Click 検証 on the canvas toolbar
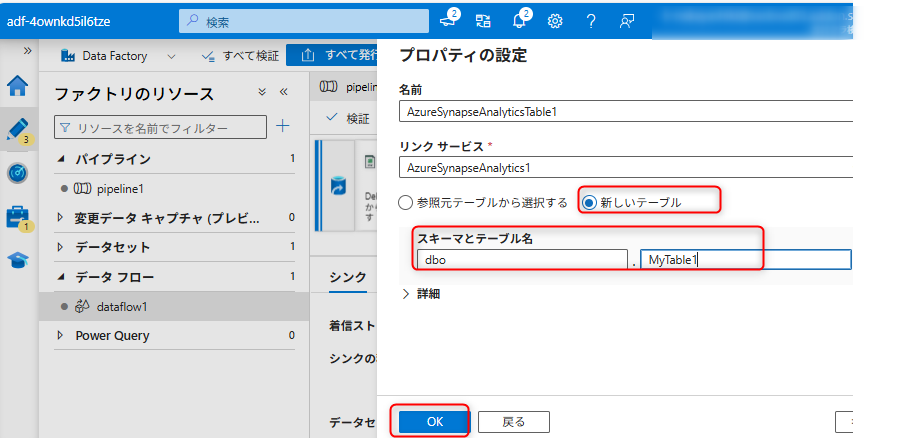Screen dimensions: 909x438 pyautogui.click(x=348, y=118)
